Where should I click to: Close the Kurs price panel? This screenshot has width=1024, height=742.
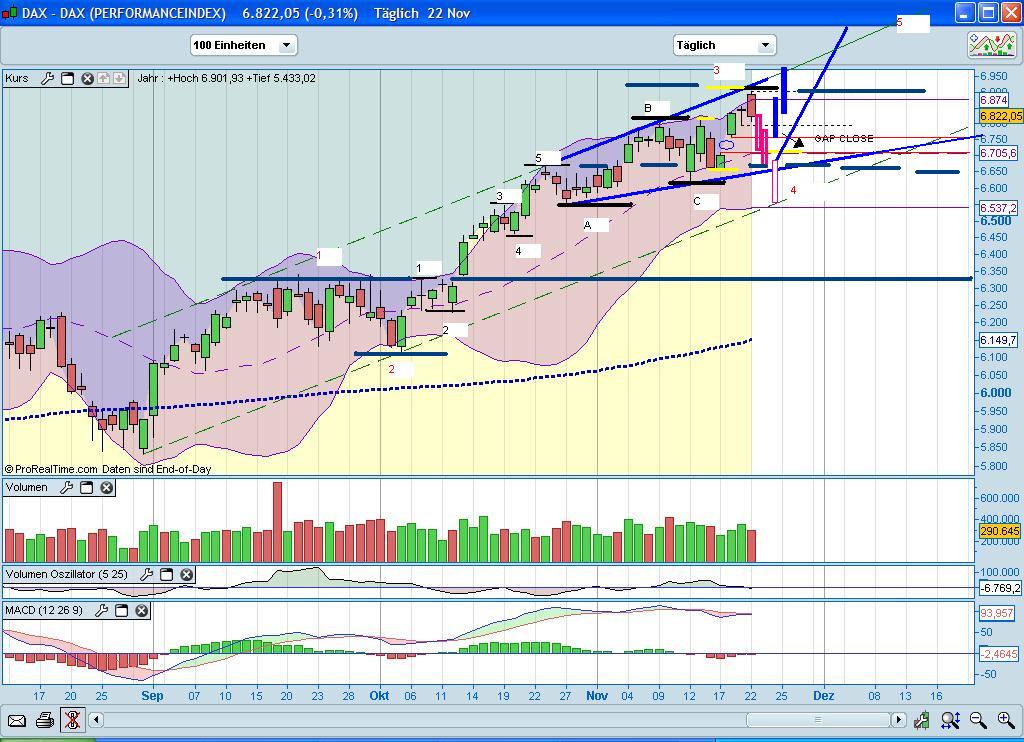pos(87,78)
